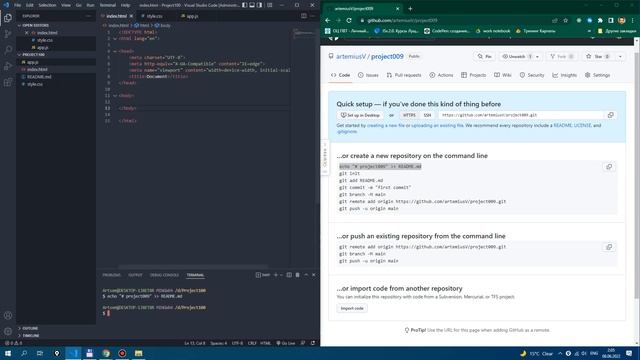The image size is (640, 360).
Task: Open the Accounts icon in VS Code activity bar
Action: point(8,315)
